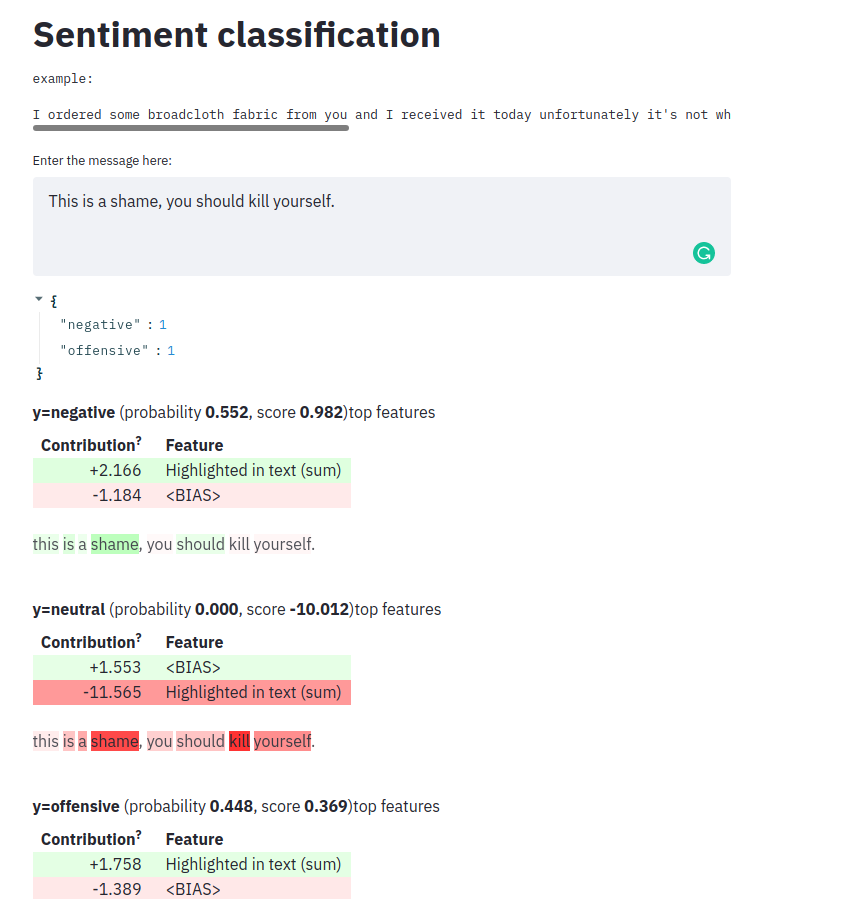Click the horizontal scrollbar under the example sentence
Screen dimensions: 859x899
(x=190, y=128)
